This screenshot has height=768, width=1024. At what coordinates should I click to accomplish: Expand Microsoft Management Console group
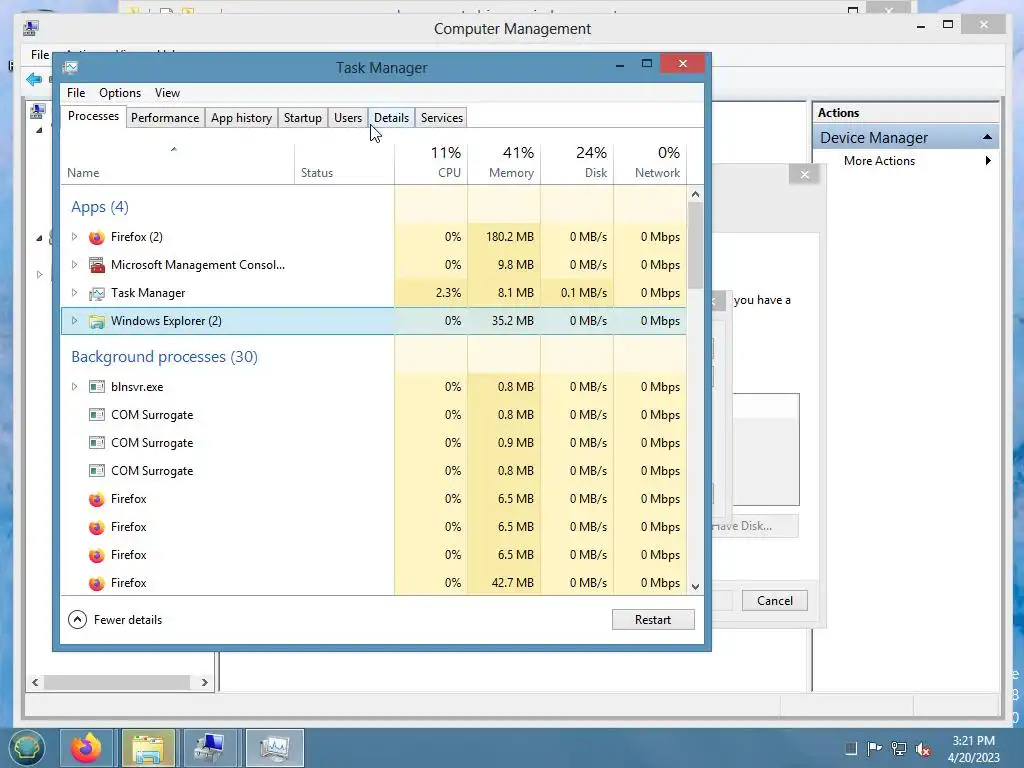[x=74, y=265]
